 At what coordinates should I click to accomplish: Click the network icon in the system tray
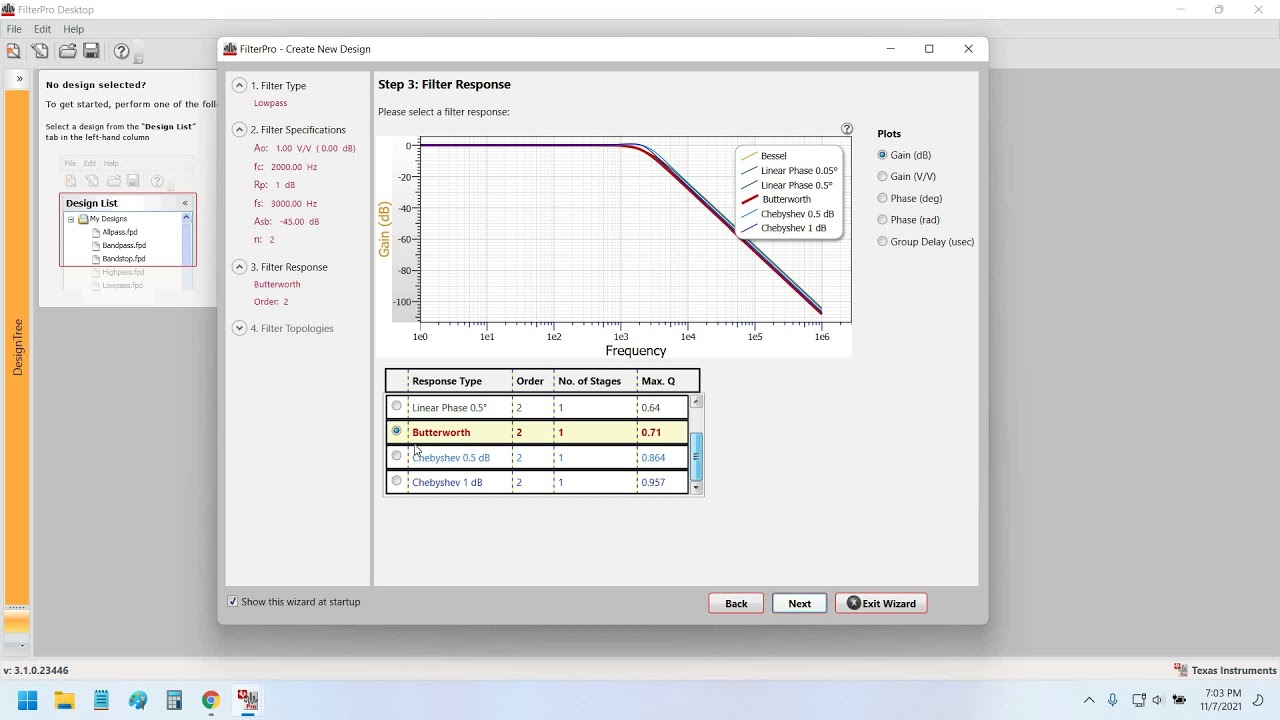(1138, 700)
